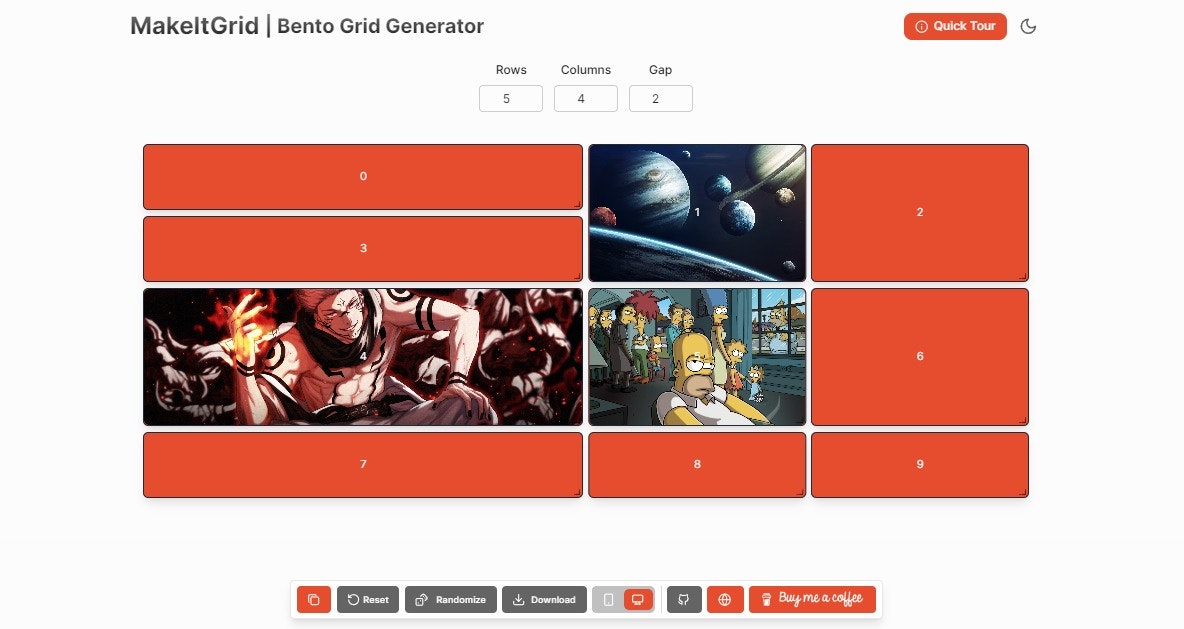This screenshot has width=1184, height=629.
Task: Open the website globe icon
Action: [725, 600]
